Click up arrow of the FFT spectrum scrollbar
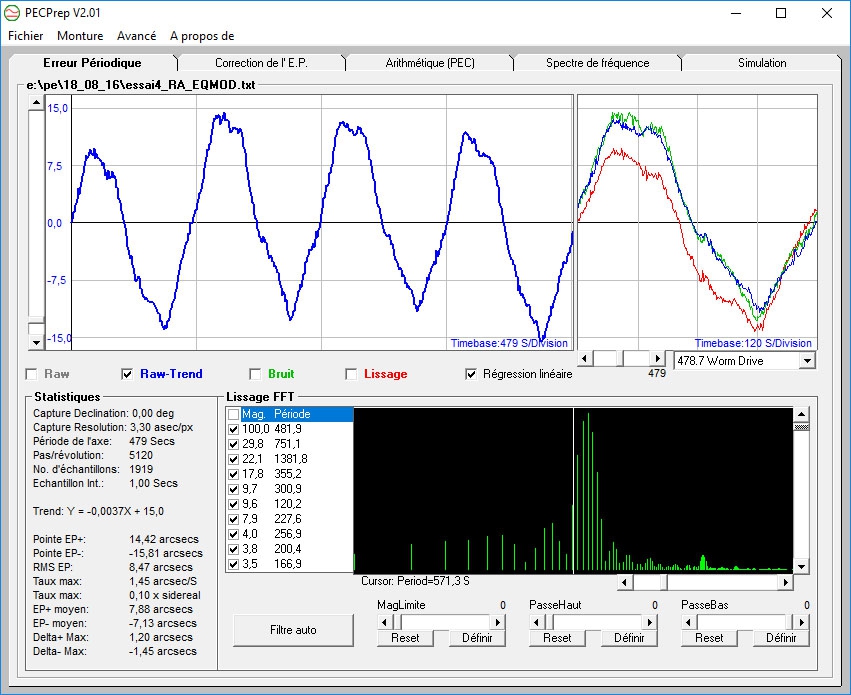851x695 pixels. click(x=801, y=413)
